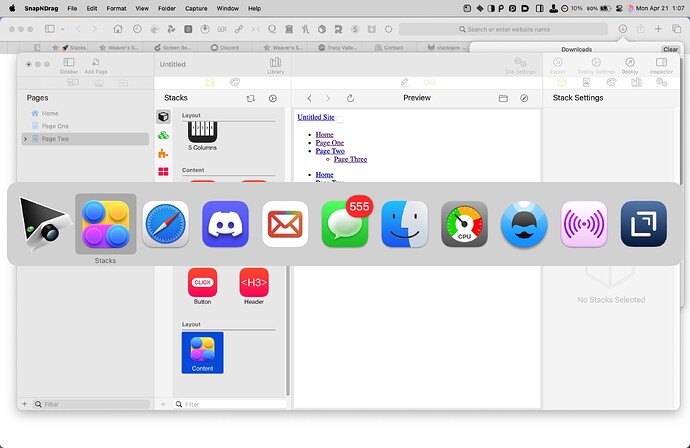This screenshot has width=690, height=448.
Task: Click the Export toolbar icon
Action: tap(558, 65)
